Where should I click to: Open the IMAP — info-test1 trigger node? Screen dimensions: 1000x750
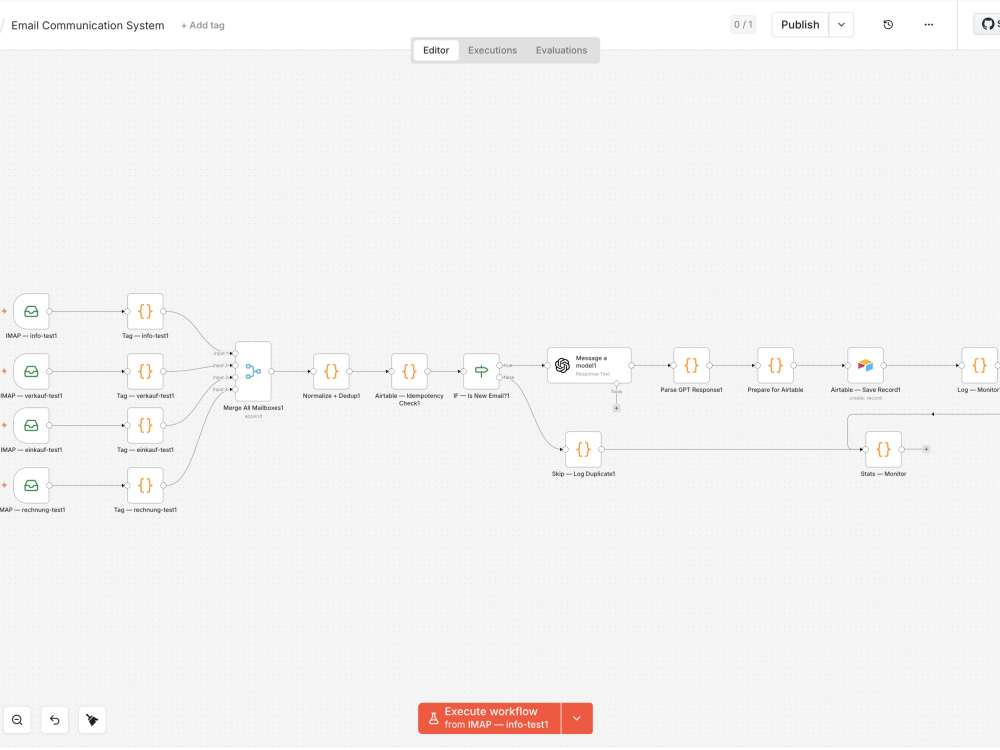click(x=31, y=311)
